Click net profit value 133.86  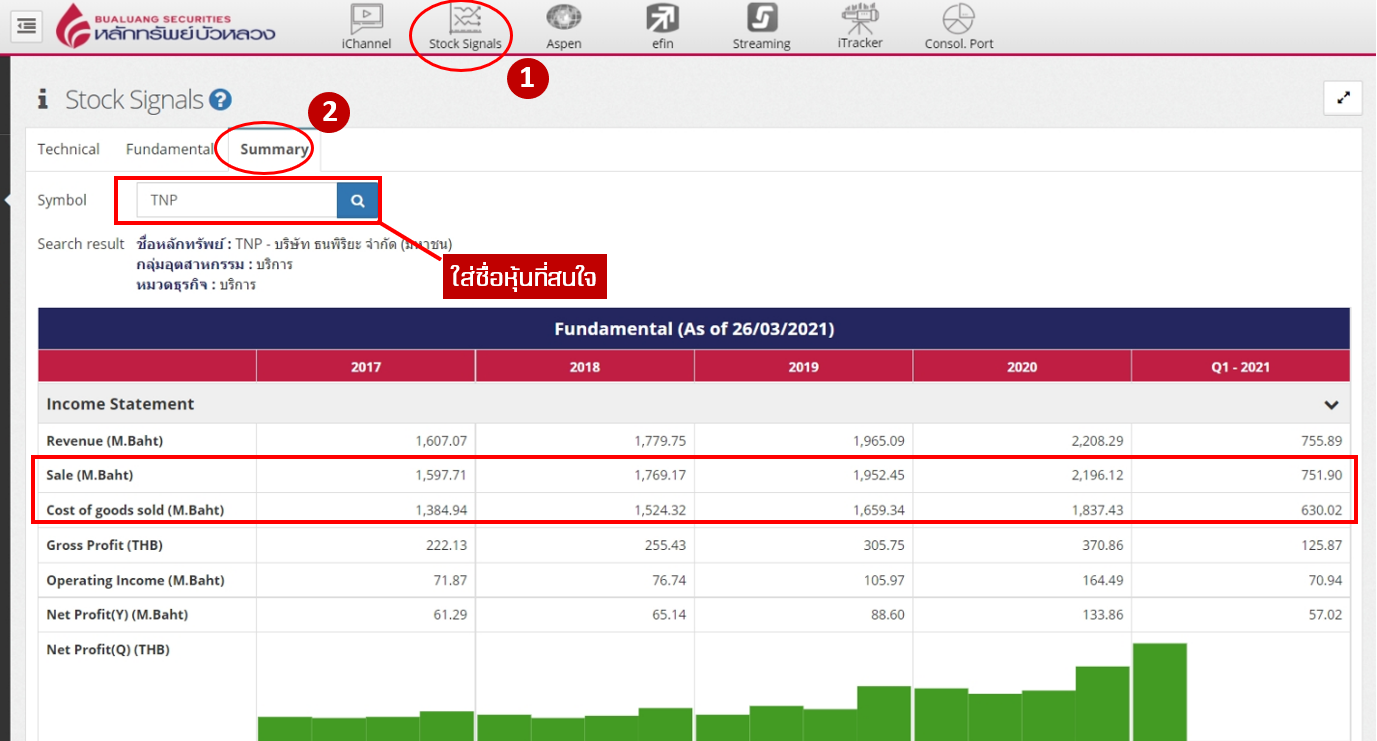(1103, 614)
